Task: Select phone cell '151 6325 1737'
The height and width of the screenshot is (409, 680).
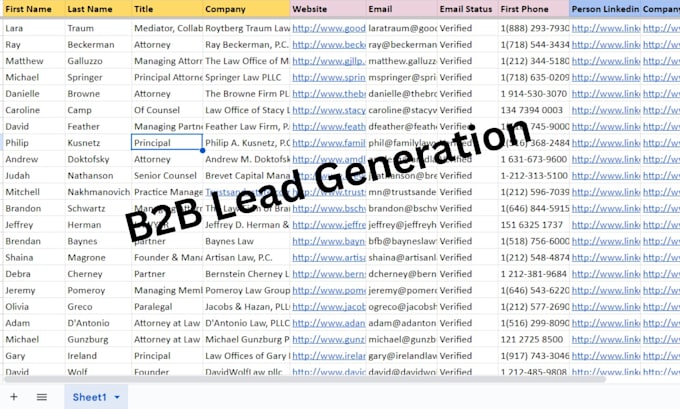Action: (x=534, y=225)
